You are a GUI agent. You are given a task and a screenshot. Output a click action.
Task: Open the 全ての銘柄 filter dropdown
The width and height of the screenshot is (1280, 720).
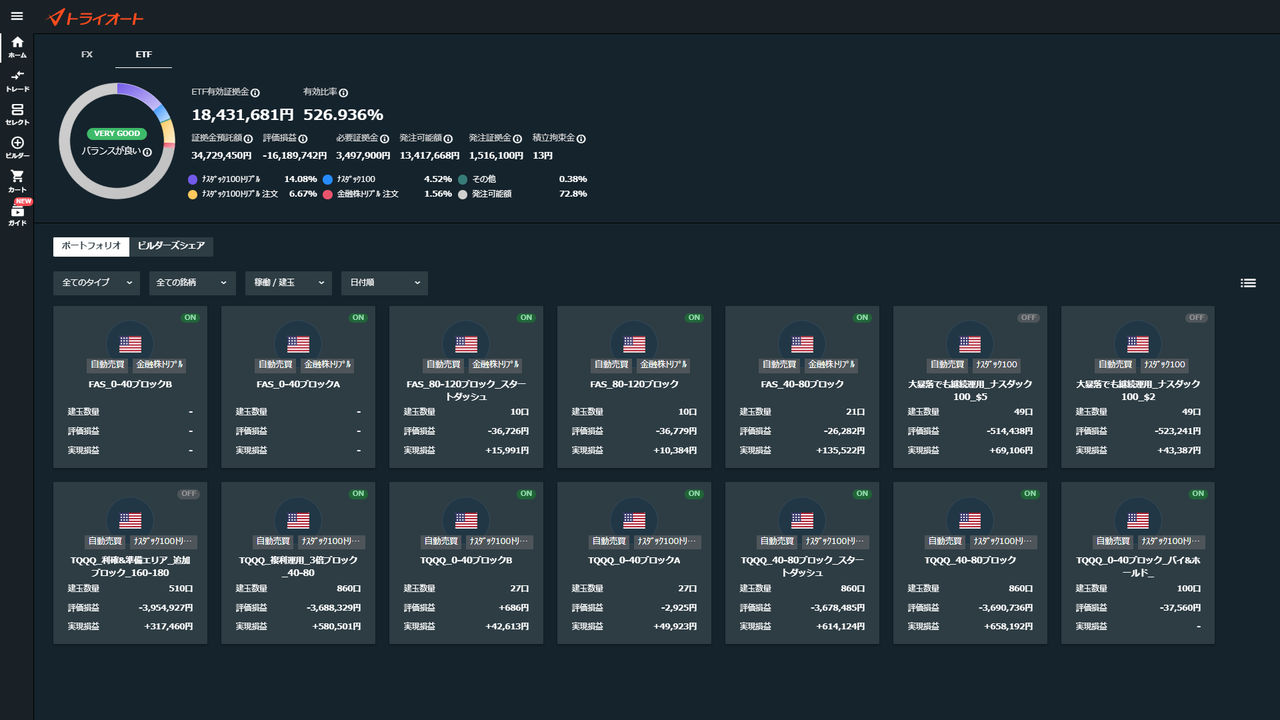192,283
